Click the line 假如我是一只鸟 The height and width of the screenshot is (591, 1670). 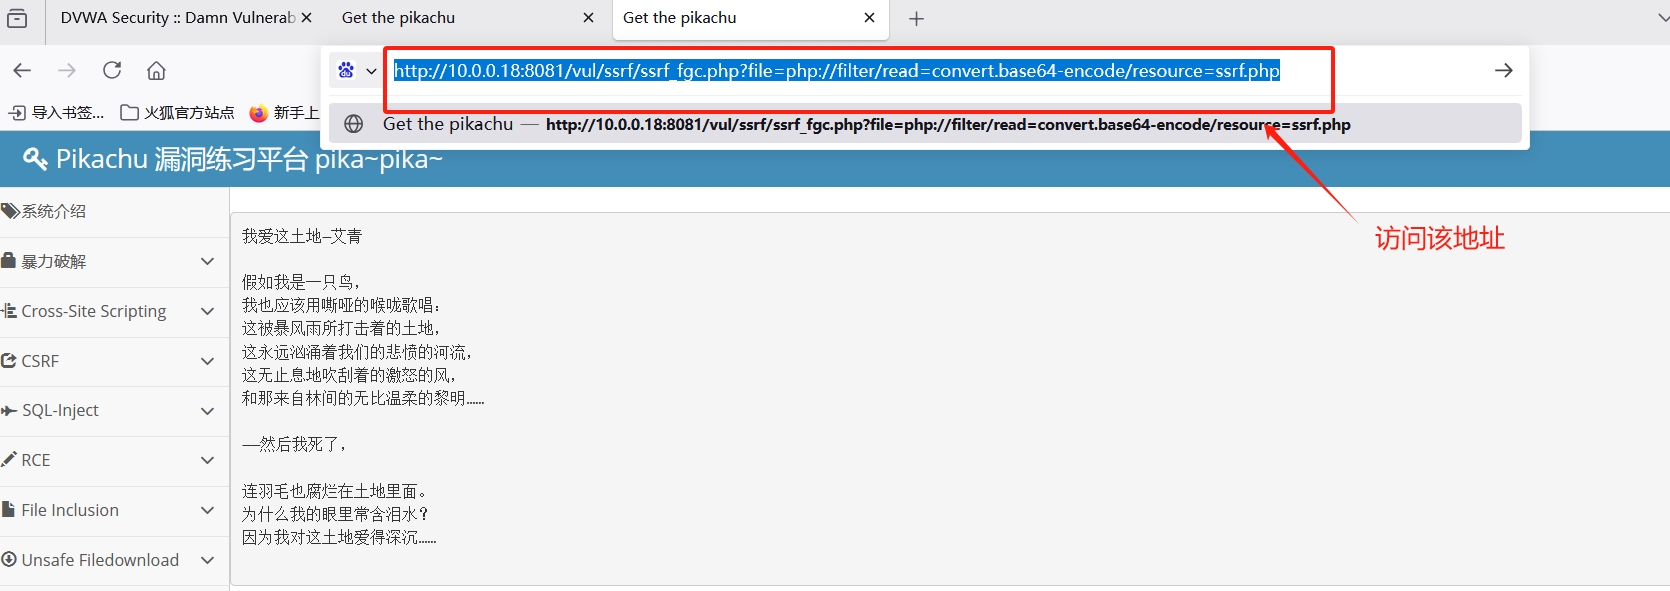pos(301,282)
